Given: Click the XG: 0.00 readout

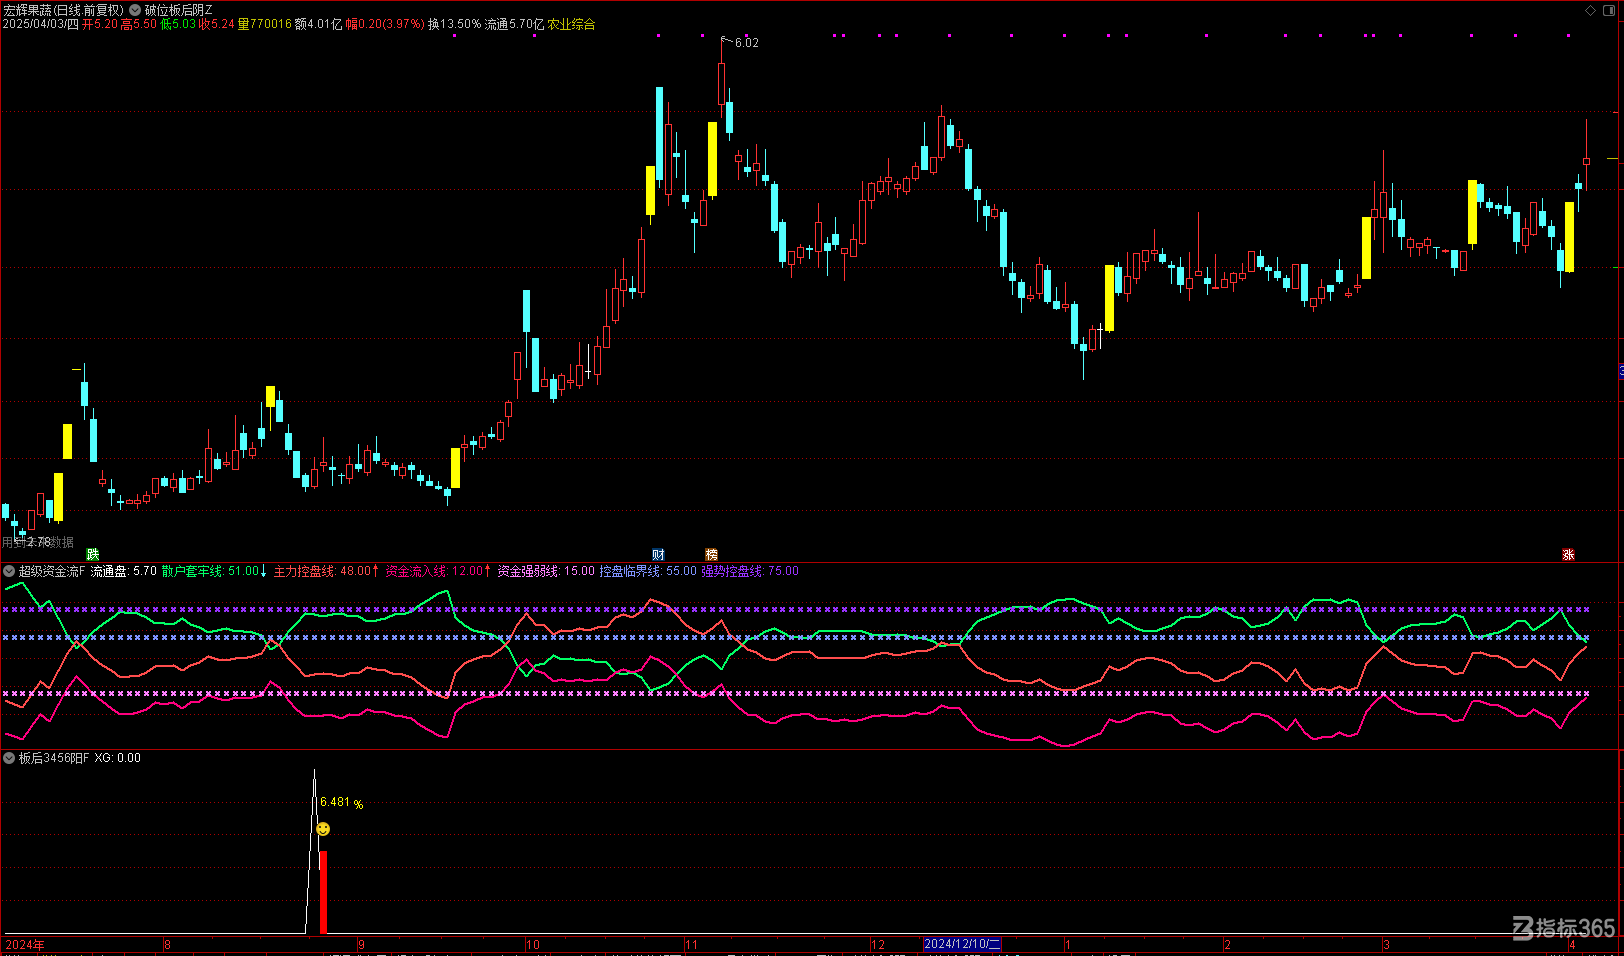Looking at the screenshot, I should (x=118, y=758).
